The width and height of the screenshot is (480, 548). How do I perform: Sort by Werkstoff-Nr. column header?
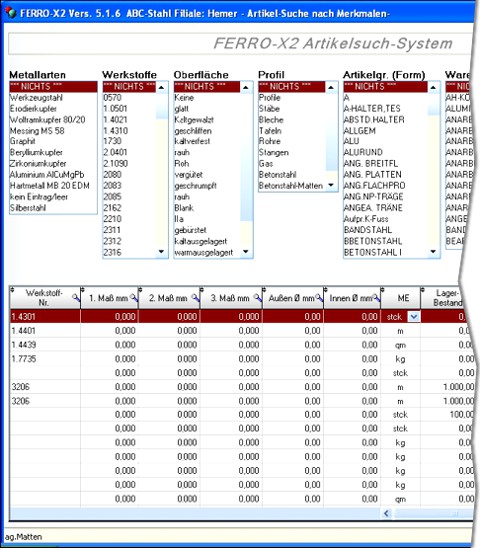point(44,298)
